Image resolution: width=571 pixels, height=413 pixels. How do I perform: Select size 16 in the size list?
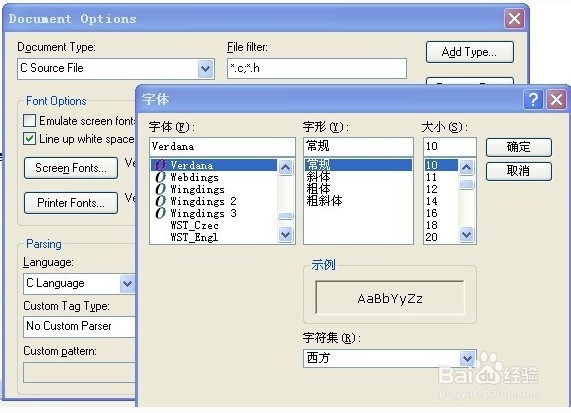[x=441, y=213]
